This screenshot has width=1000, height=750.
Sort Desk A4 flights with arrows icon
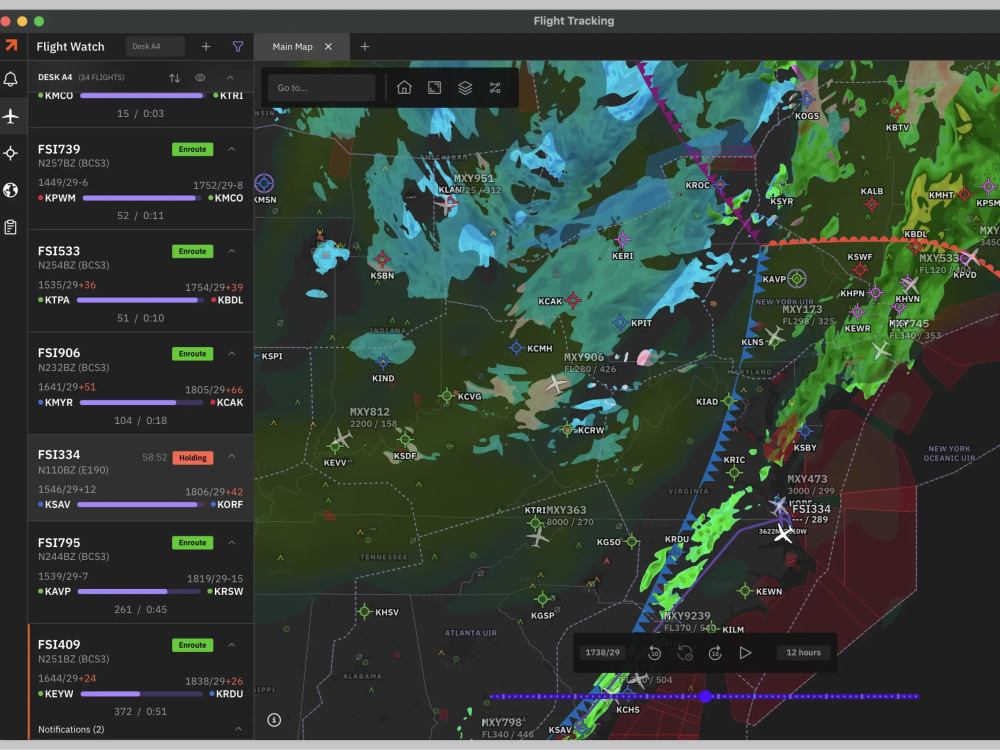tap(174, 78)
